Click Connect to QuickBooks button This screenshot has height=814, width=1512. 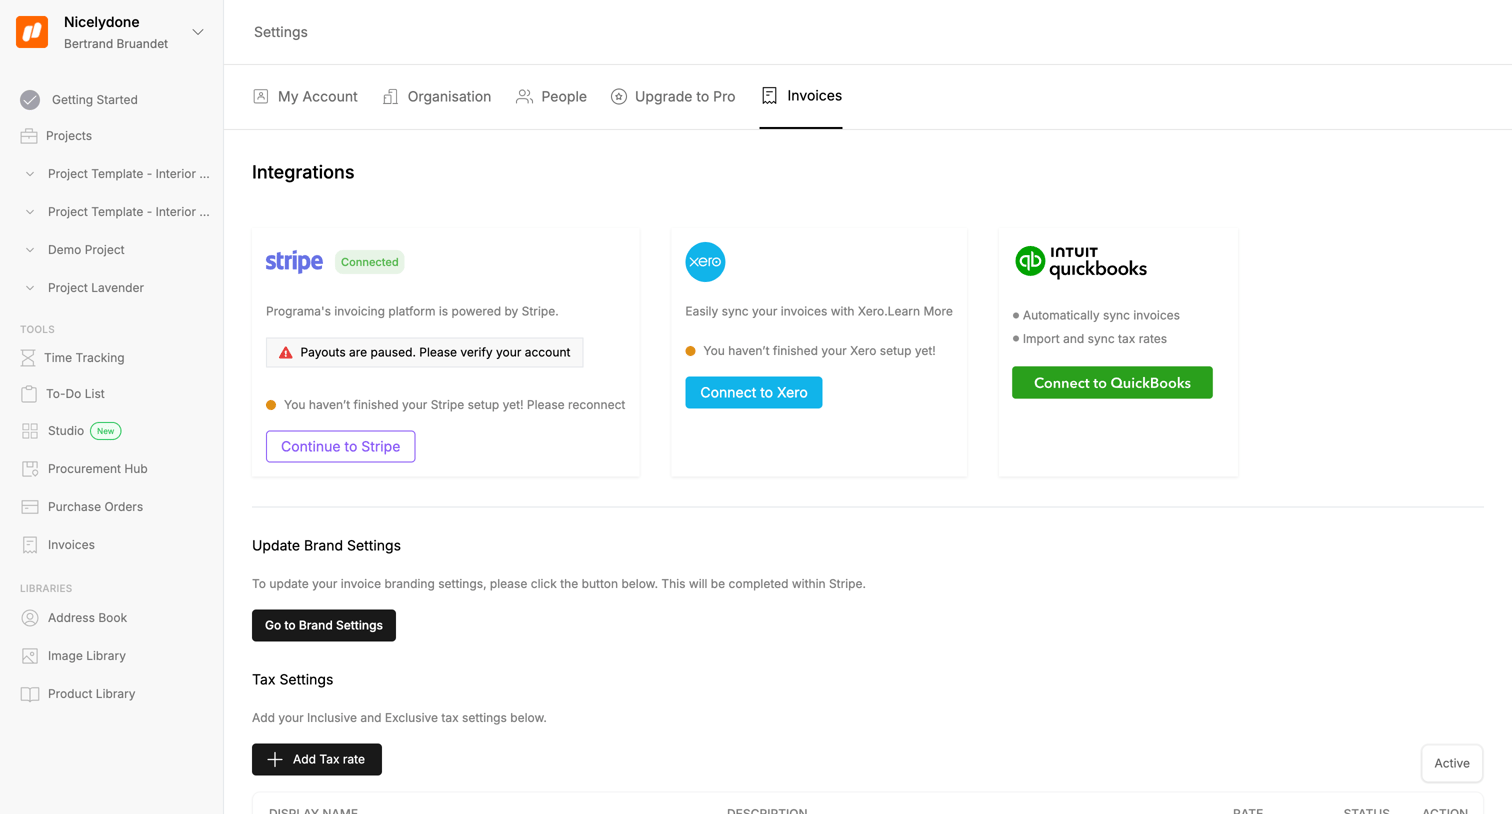point(1112,383)
